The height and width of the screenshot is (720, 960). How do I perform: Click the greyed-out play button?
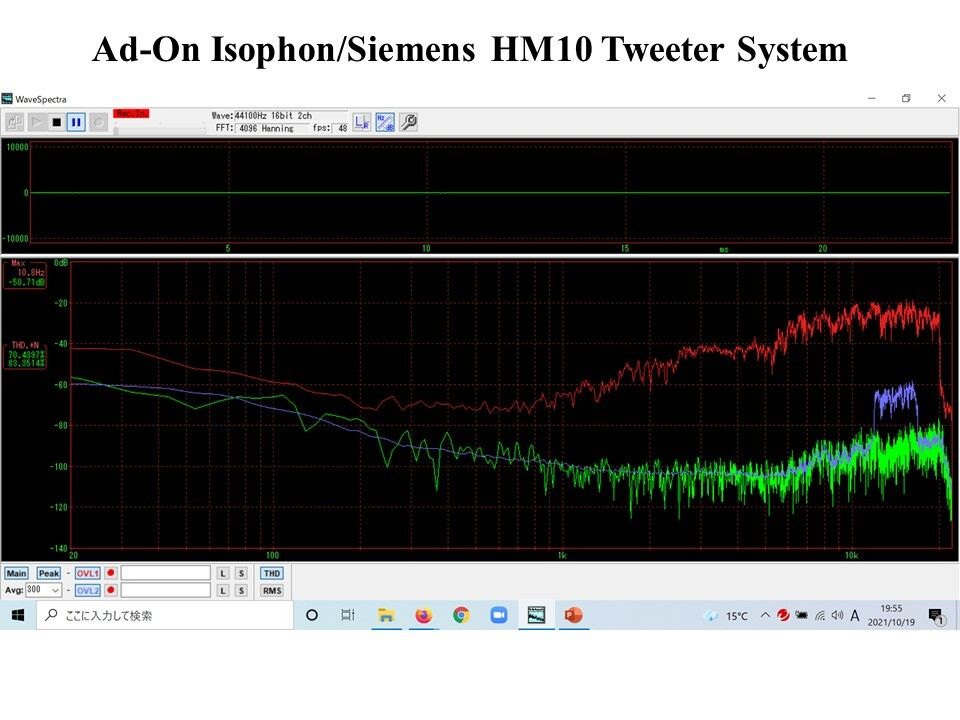pos(36,122)
